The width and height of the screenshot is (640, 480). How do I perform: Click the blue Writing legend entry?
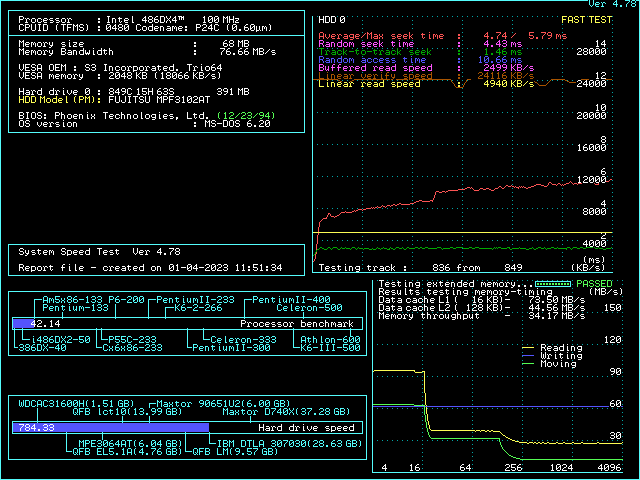click(552, 356)
